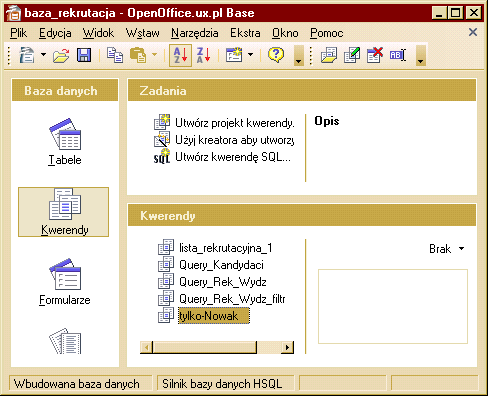Click the query wizard task icon

tap(162, 139)
